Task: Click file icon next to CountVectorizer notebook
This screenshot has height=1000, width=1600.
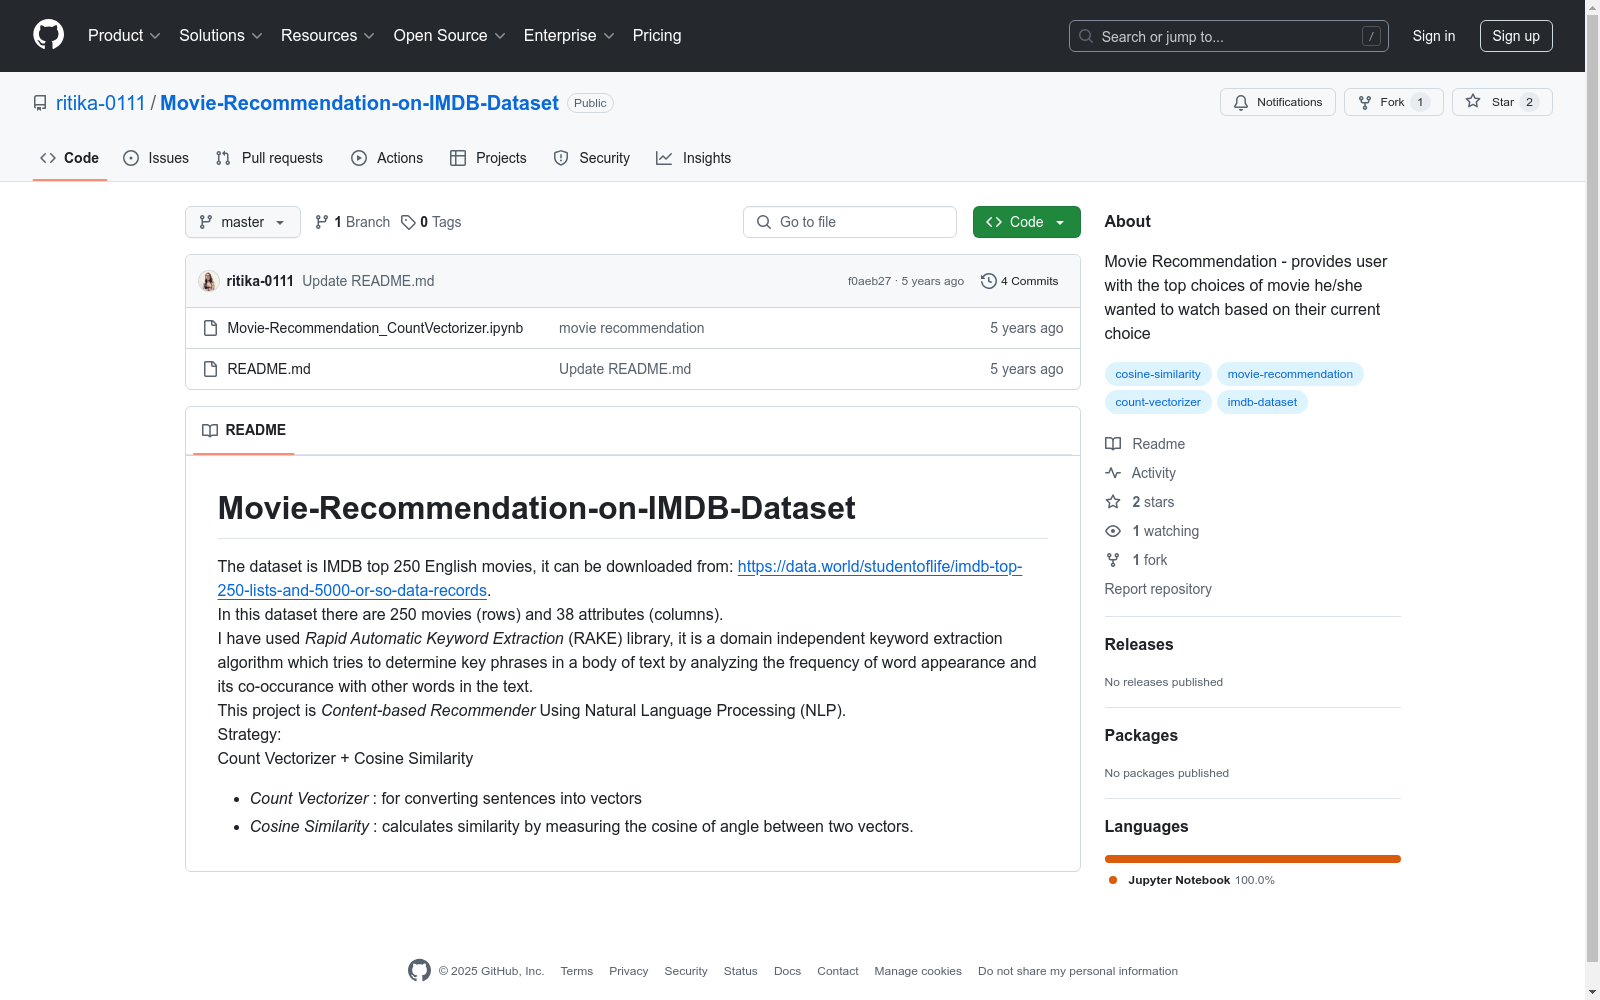Action: point(210,328)
